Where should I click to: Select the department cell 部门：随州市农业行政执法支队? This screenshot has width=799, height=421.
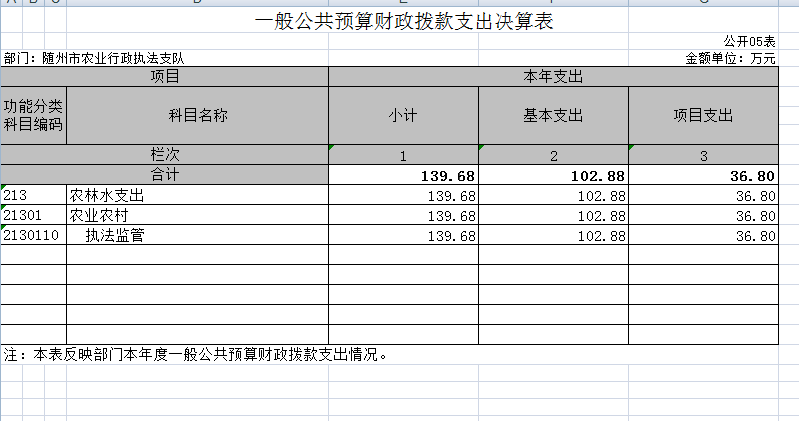click(94, 59)
